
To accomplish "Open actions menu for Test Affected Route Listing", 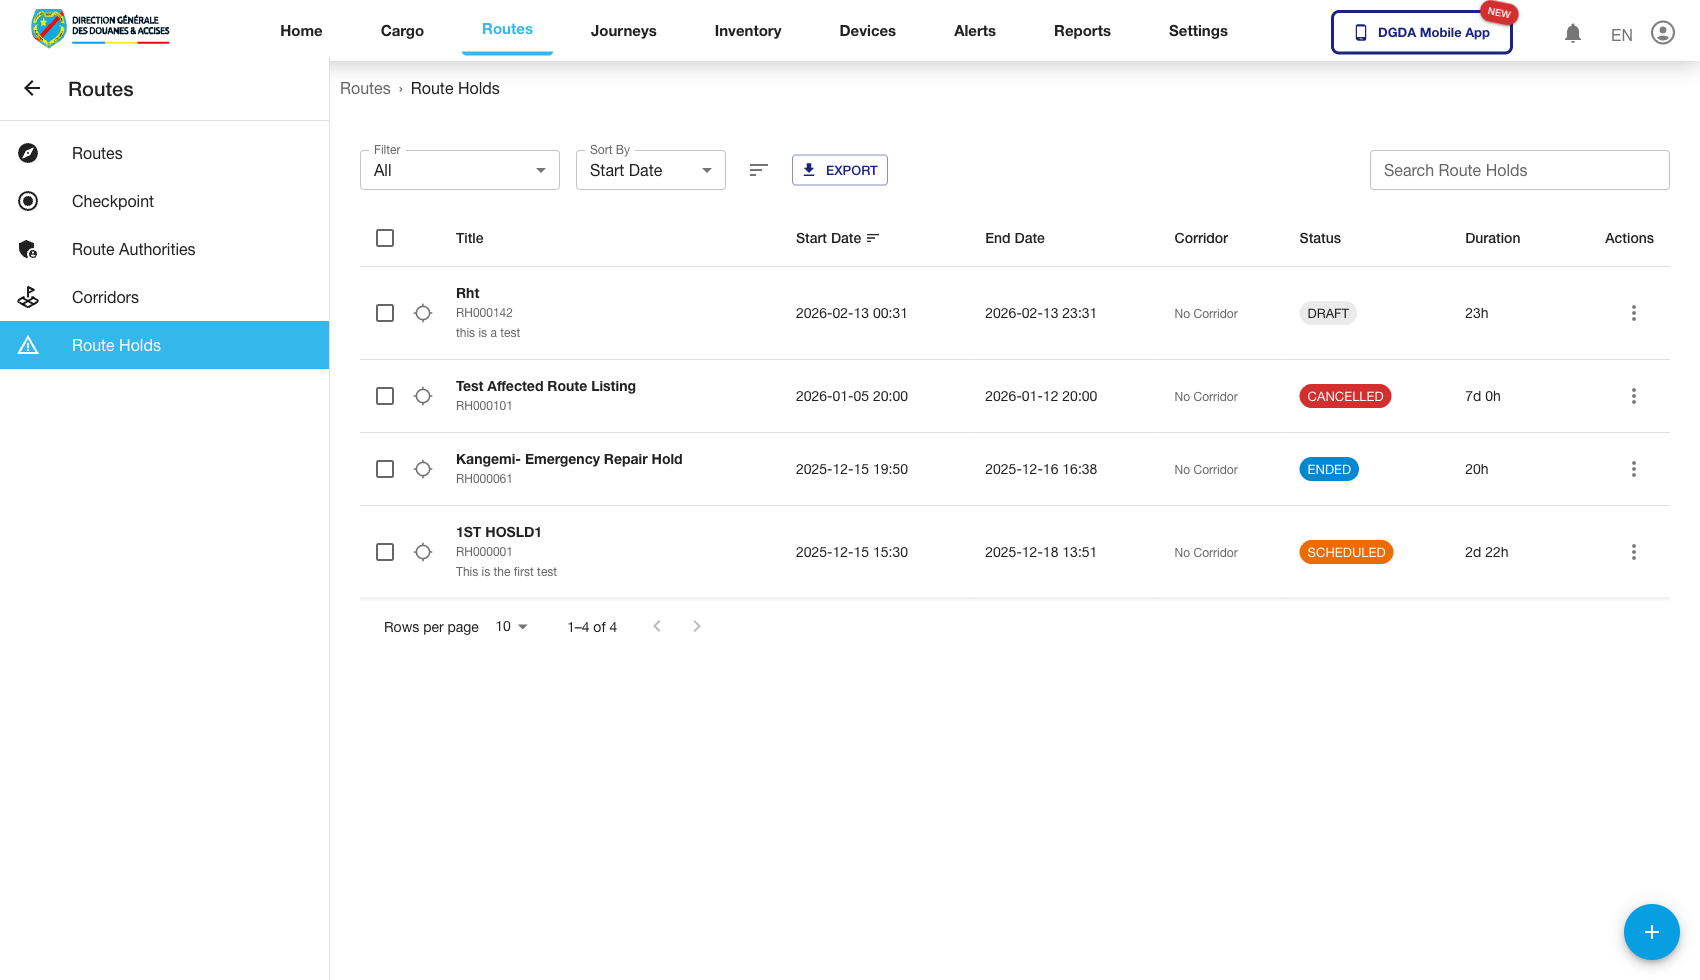I will click(1633, 396).
